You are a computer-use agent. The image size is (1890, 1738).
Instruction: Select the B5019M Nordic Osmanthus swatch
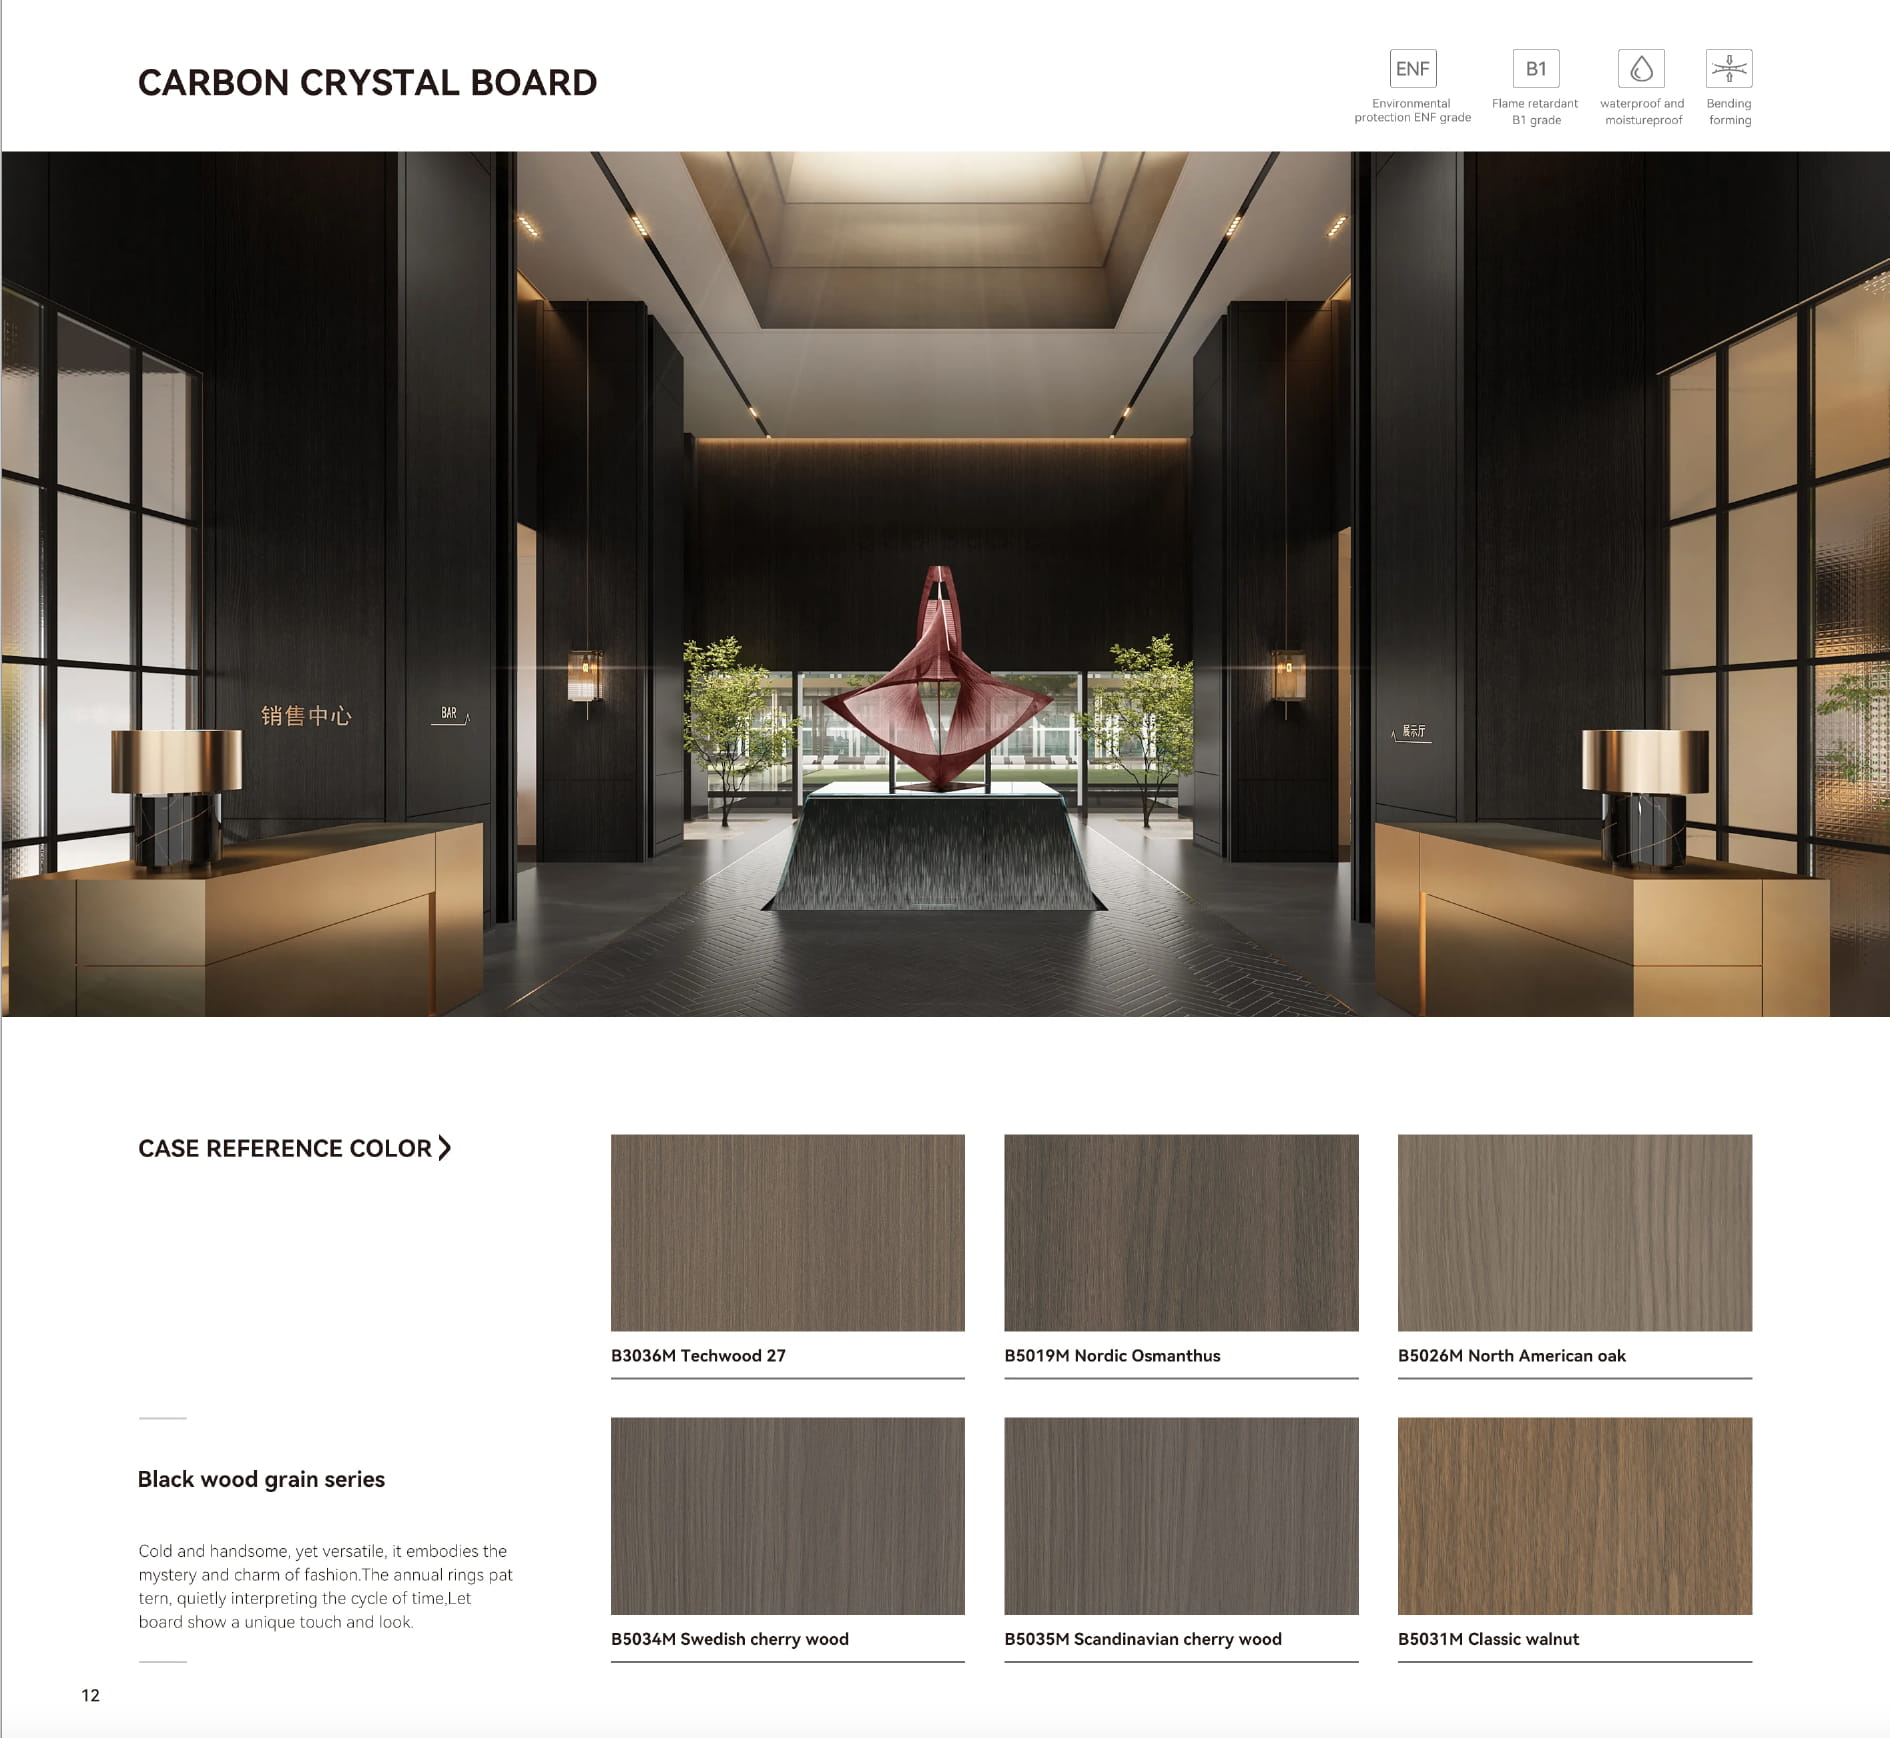pyautogui.click(x=1181, y=1232)
